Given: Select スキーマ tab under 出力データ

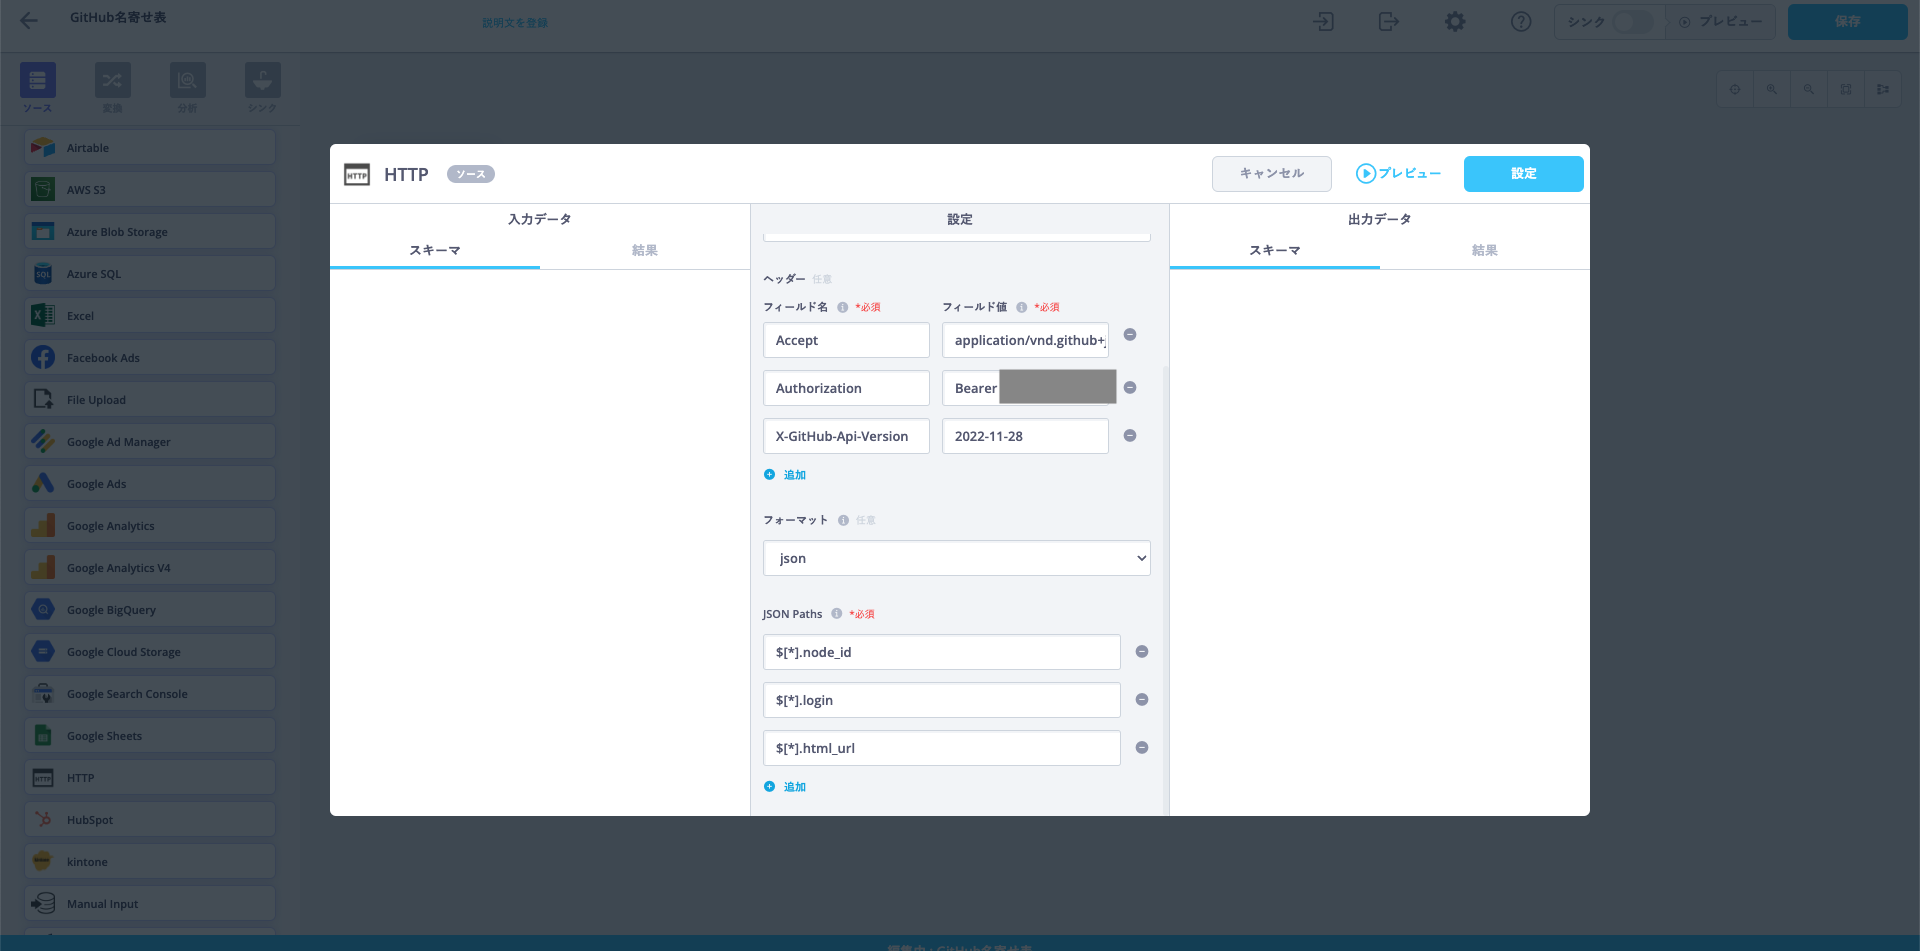Looking at the screenshot, I should (x=1274, y=250).
